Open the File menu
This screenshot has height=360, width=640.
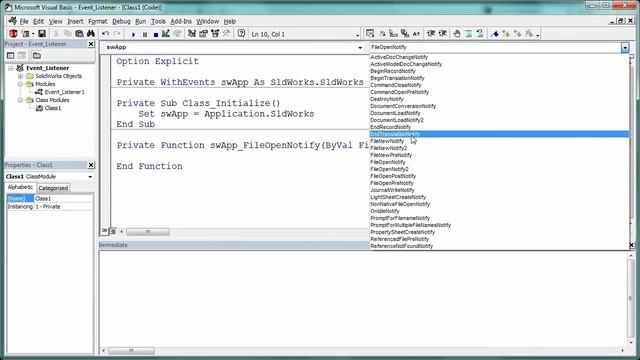(x=24, y=21)
